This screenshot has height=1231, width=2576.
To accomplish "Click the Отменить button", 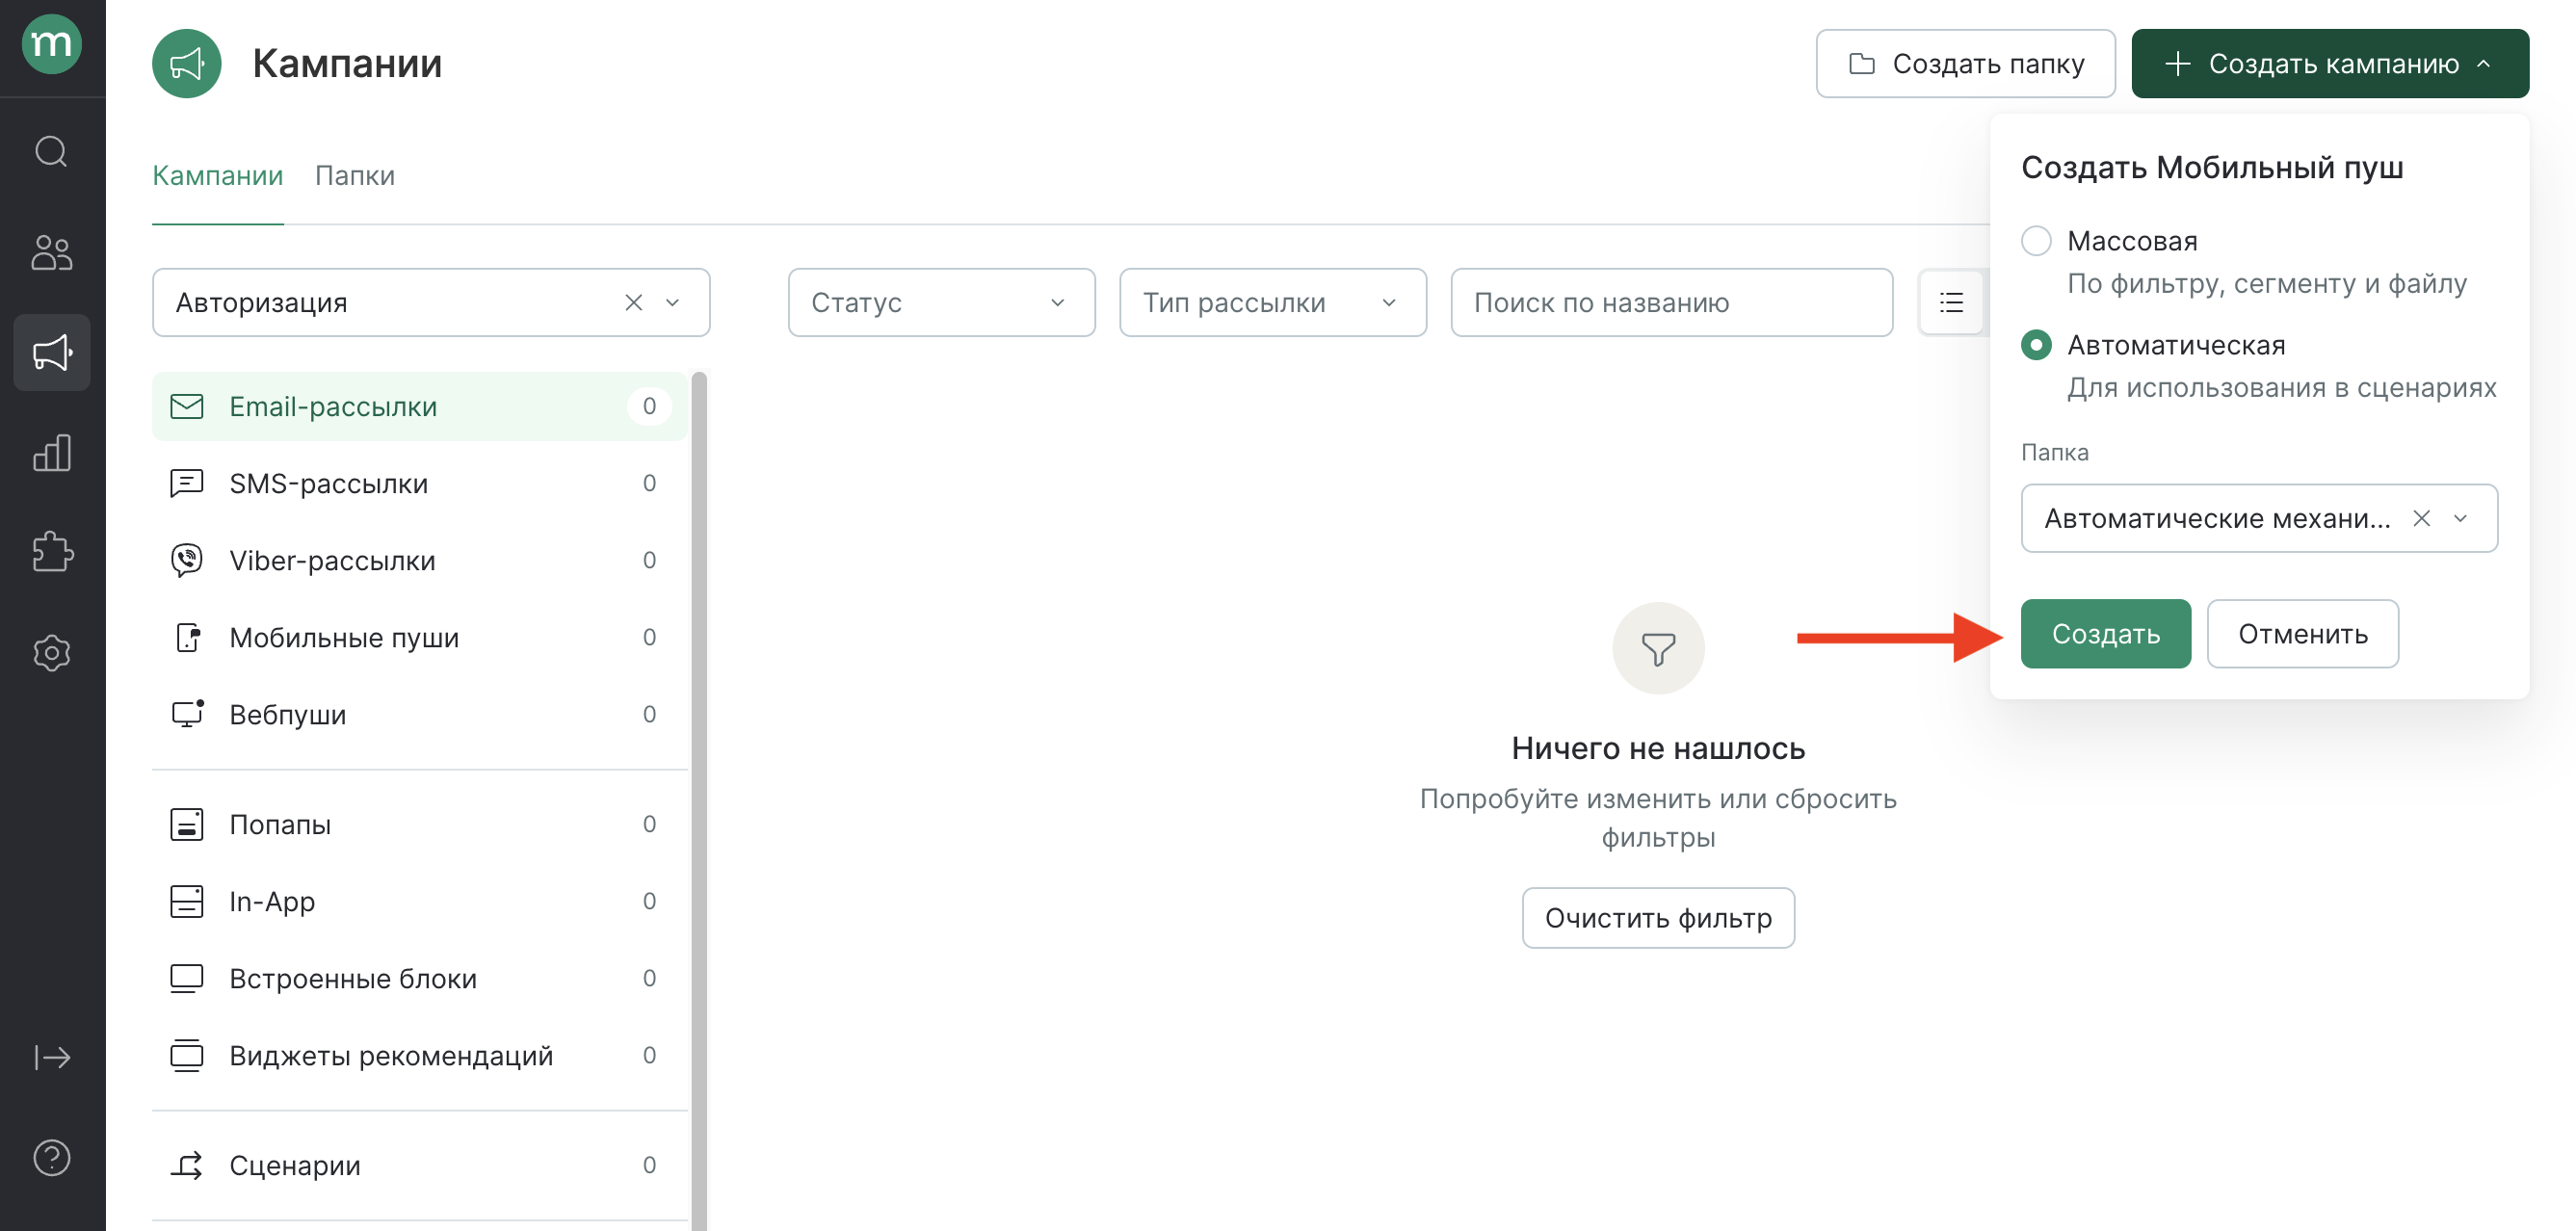I will click(2302, 633).
